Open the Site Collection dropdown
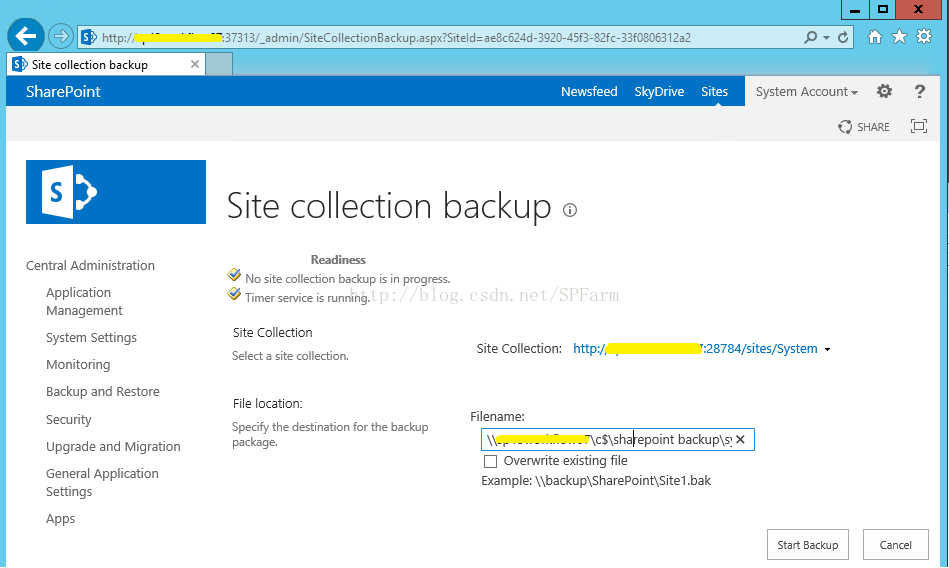This screenshot has height=568, width=949. [827, 349]
